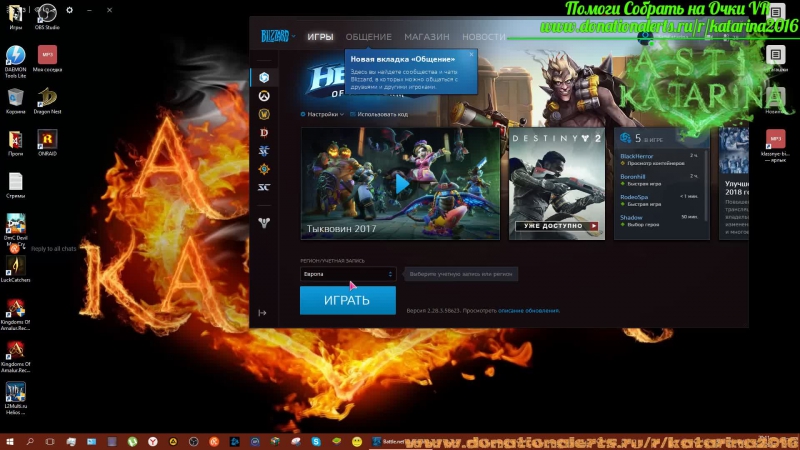Click the blue ИГРАТЬ button
Screen dimensions: 800x450
(348, 300)
